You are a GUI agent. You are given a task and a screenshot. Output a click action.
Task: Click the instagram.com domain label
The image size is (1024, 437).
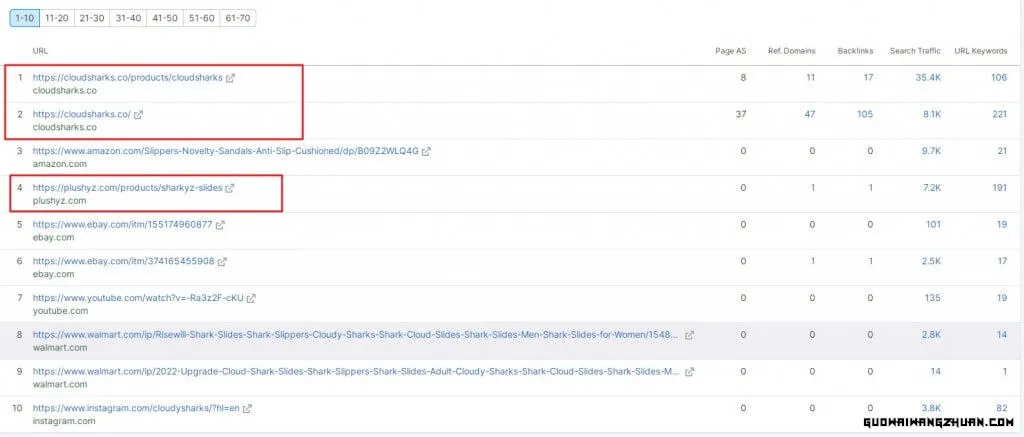[64, 422]
